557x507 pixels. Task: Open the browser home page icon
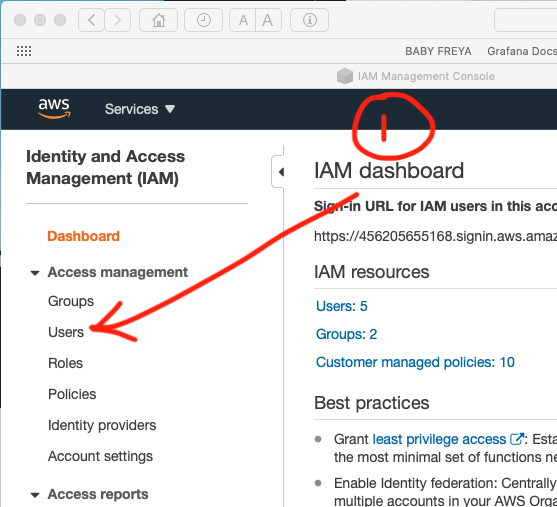(x=158, y=20)
